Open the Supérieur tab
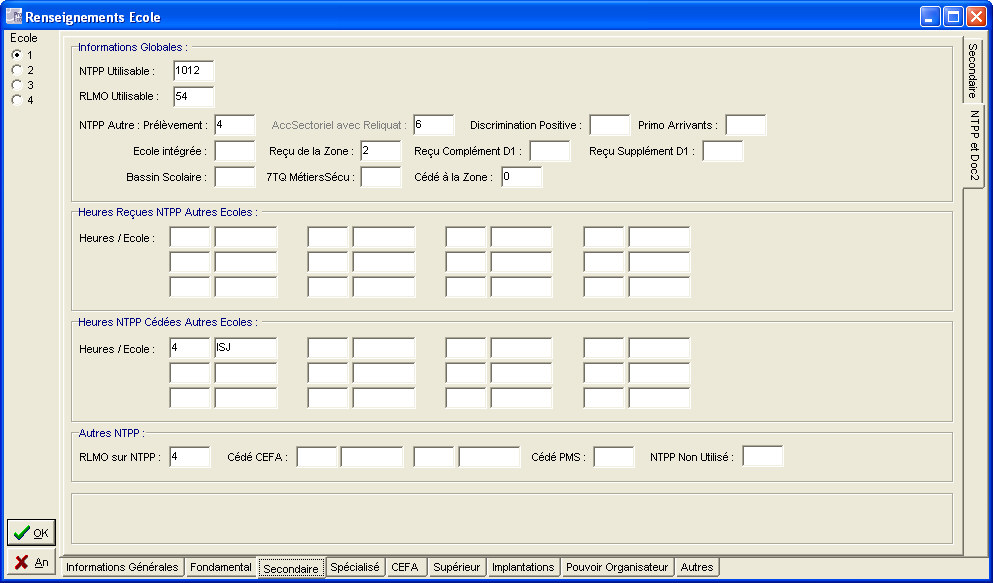The height and width of the screenshot is (583, 993). coord(456,567)
